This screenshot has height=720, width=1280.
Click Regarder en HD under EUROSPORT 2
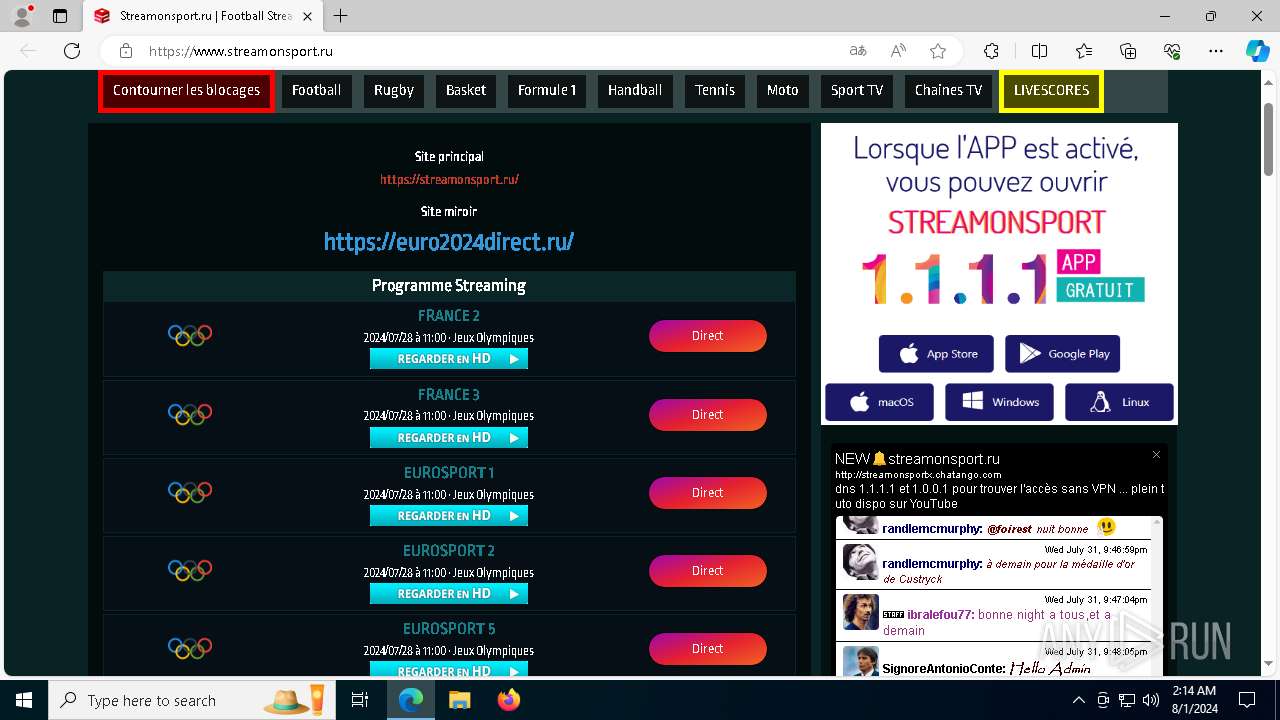coord(449,594)
